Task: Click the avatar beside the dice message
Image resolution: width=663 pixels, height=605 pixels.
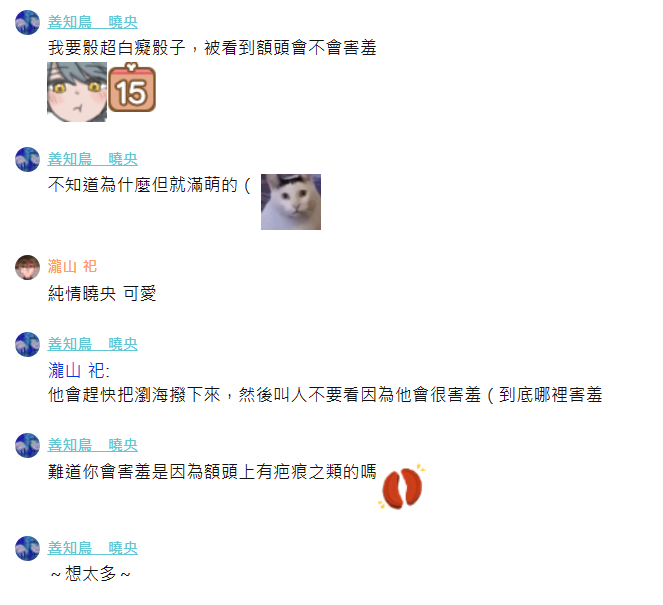Action: click(27, 22)
